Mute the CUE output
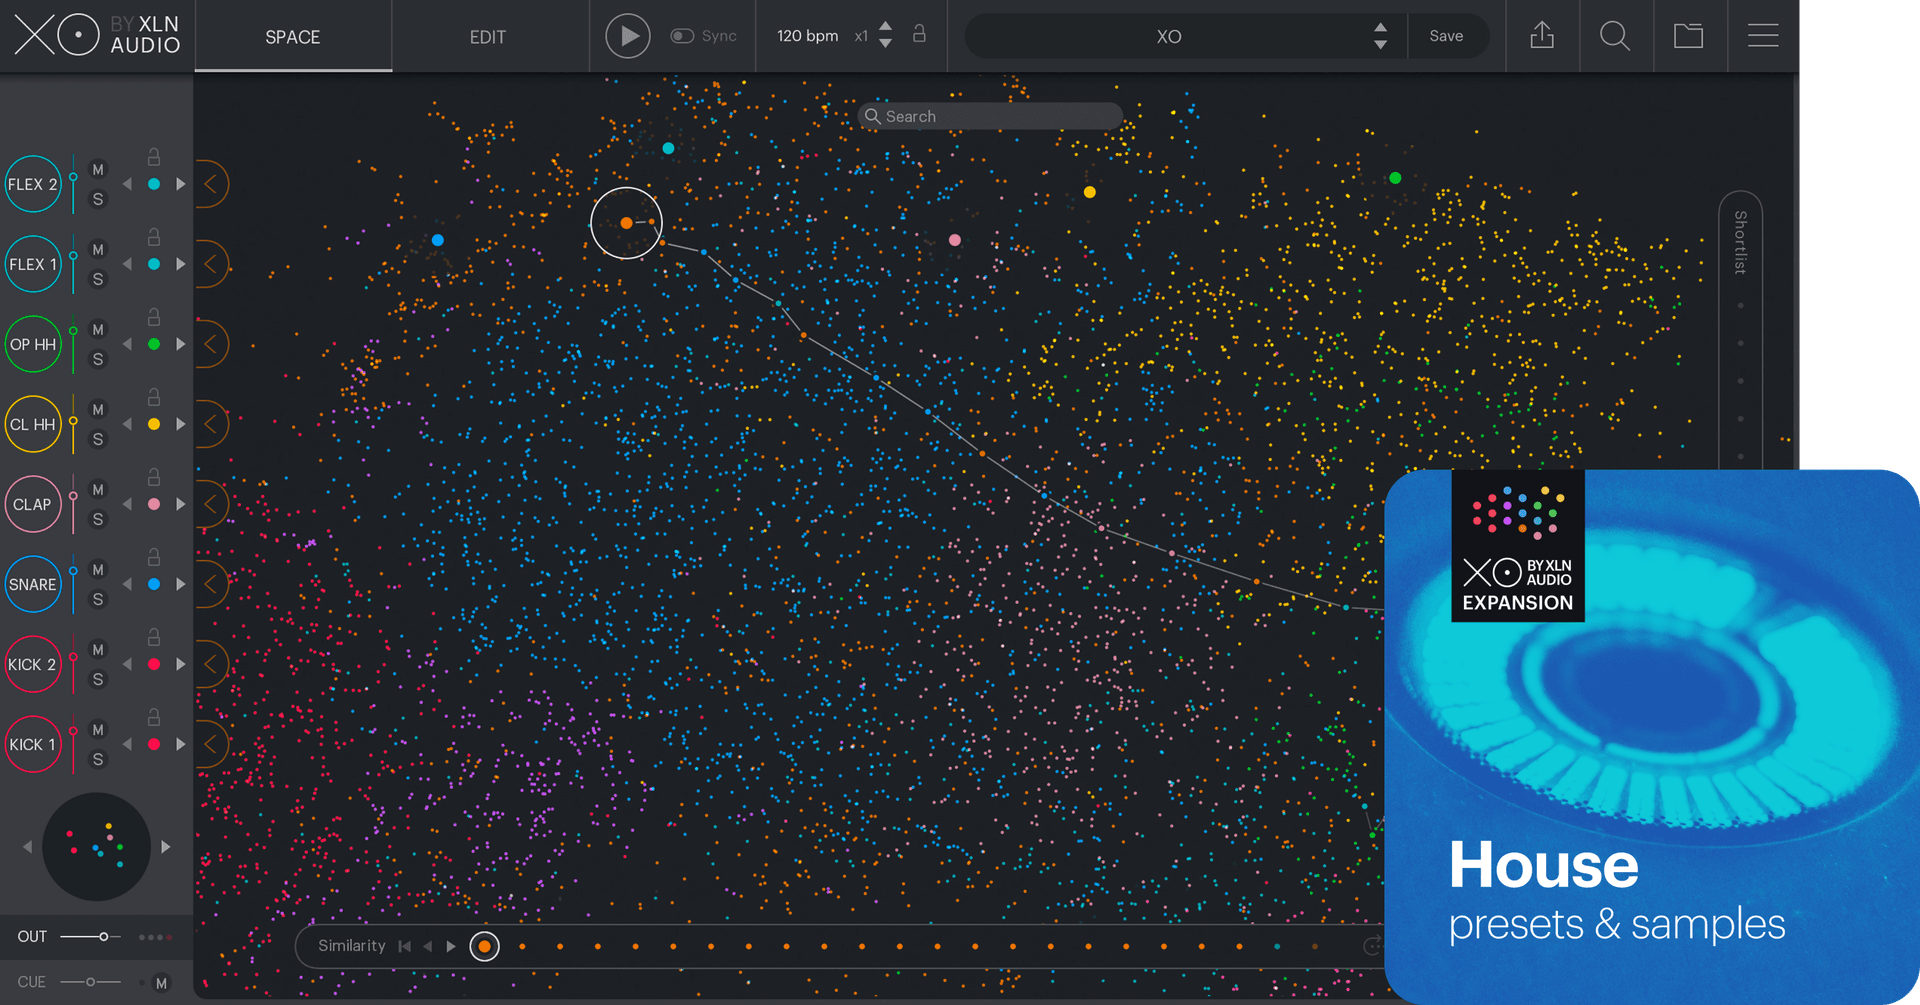 pyautogui.click(x=161, y=983)
